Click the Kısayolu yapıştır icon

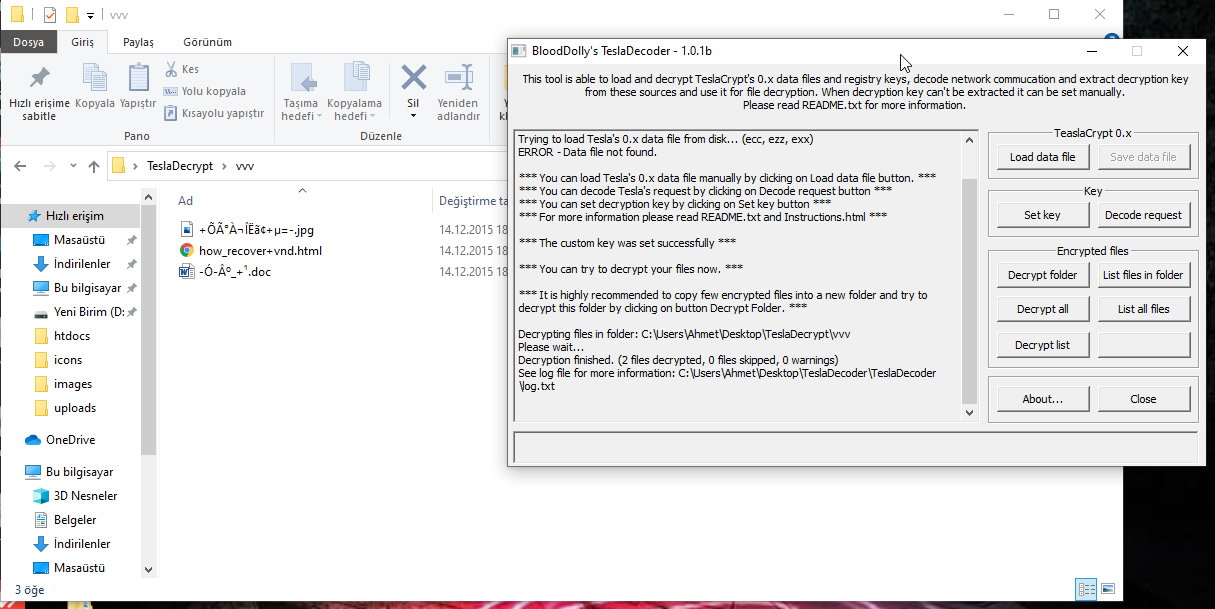coord(171,113)
